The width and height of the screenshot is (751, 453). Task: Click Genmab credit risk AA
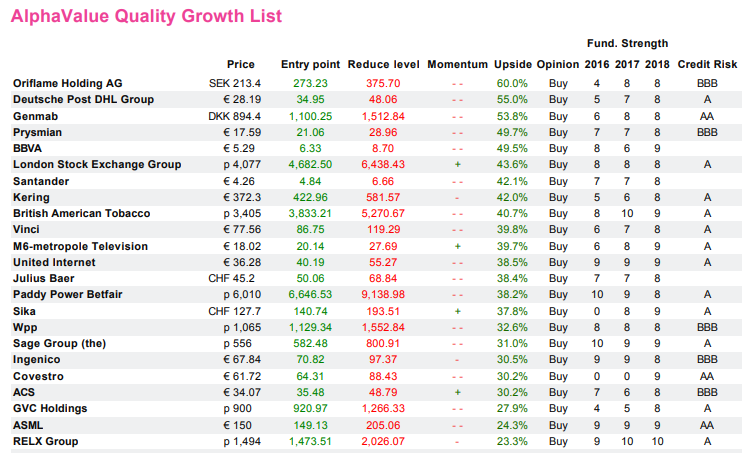pyautogui.click(x=707, y=116)
